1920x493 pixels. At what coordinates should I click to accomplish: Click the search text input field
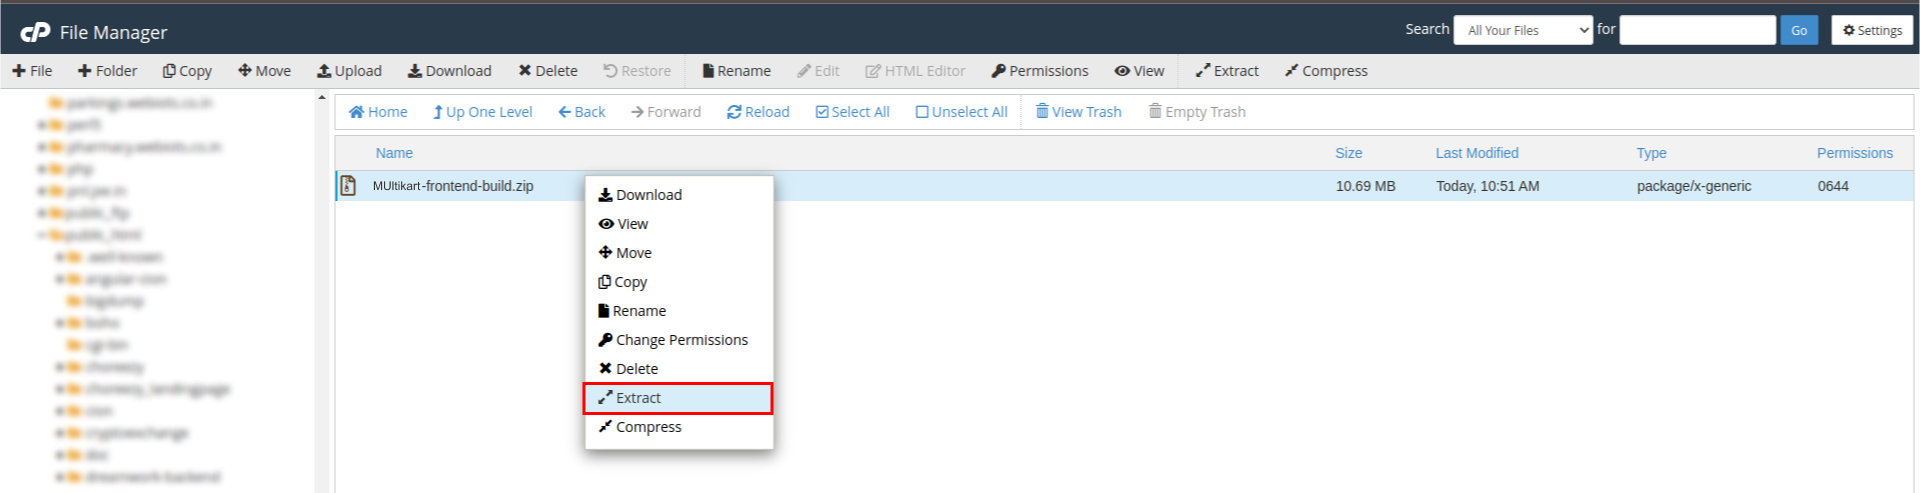(1697, 30)
